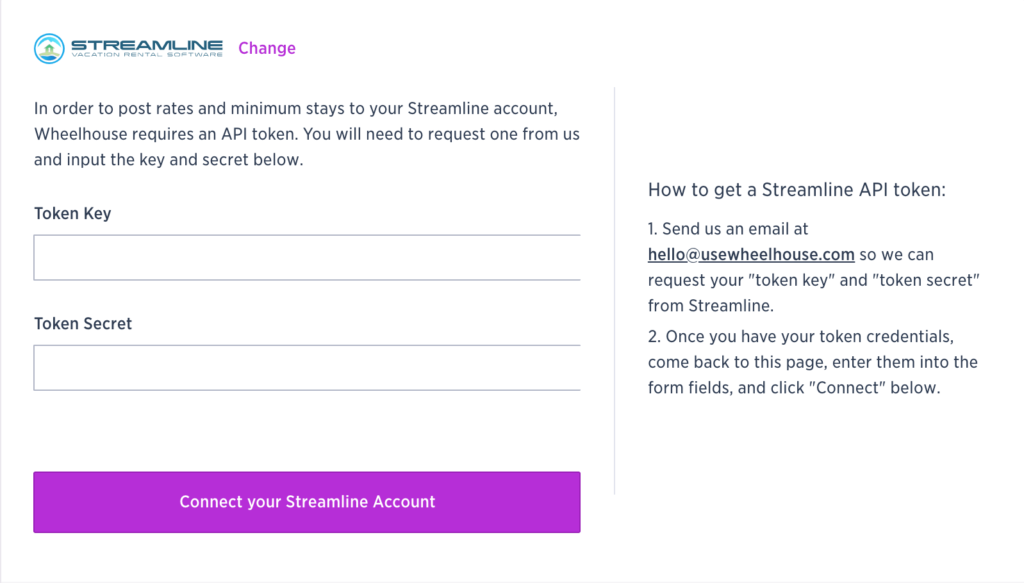Open the hello@usewheelhouse.com email link

tap(751, 255)
